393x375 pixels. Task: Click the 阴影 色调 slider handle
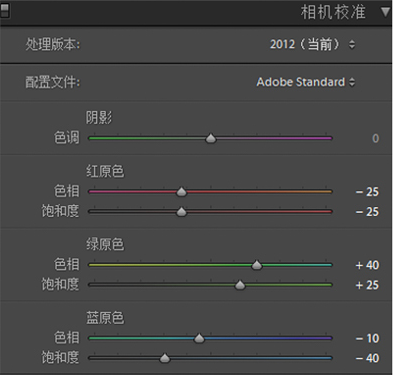click(211, 138)
